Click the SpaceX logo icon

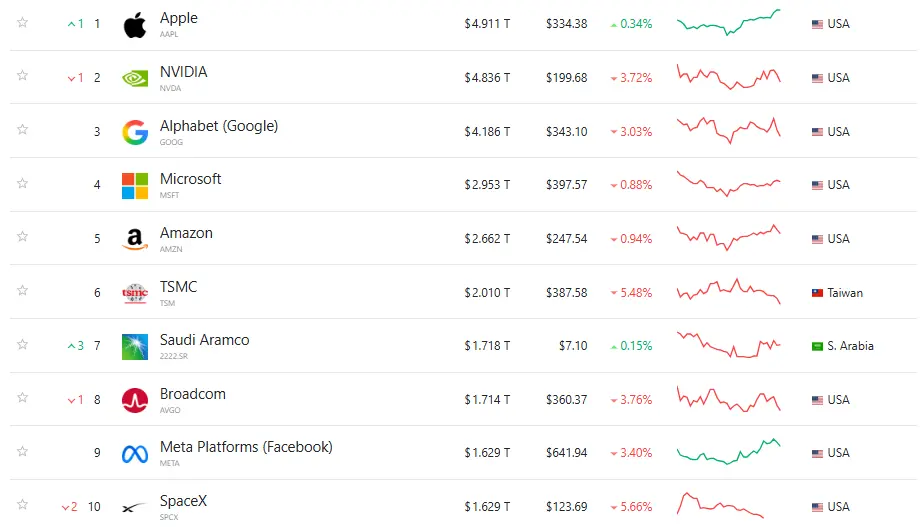pos(134,508)
